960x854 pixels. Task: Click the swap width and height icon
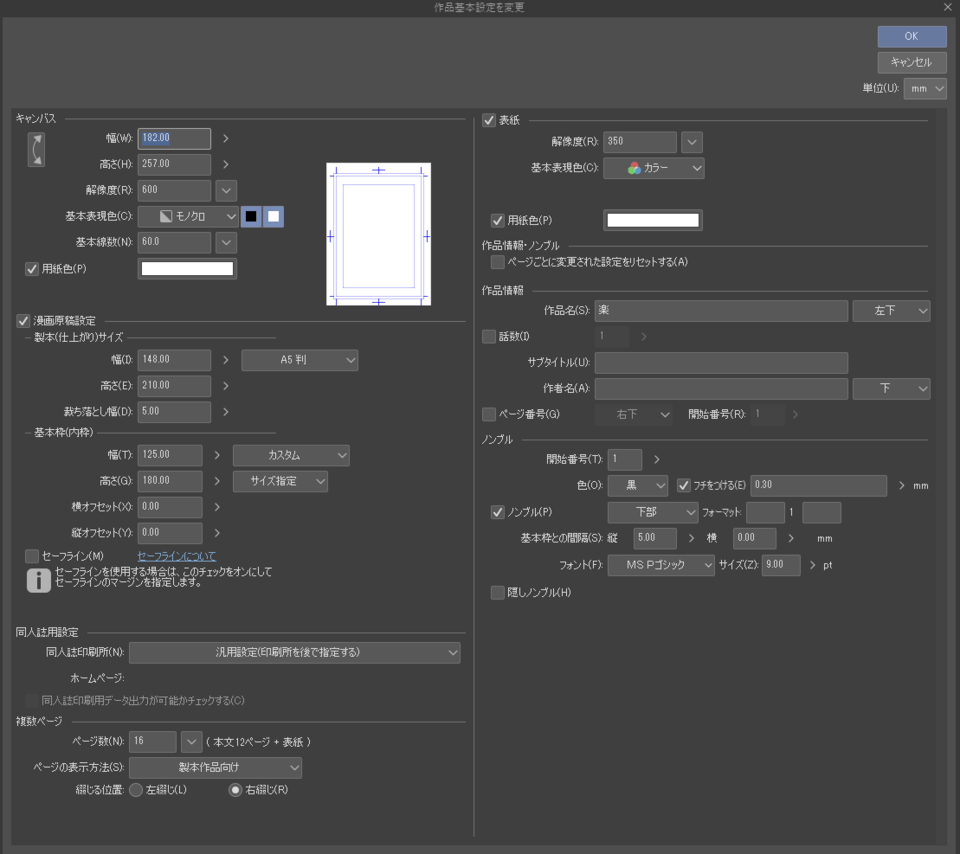tap(36, 149)
